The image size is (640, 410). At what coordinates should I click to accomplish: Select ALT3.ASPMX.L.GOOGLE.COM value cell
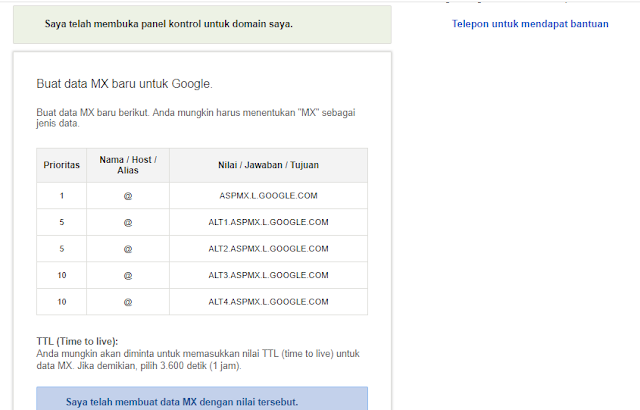click(x=268, y=275)
